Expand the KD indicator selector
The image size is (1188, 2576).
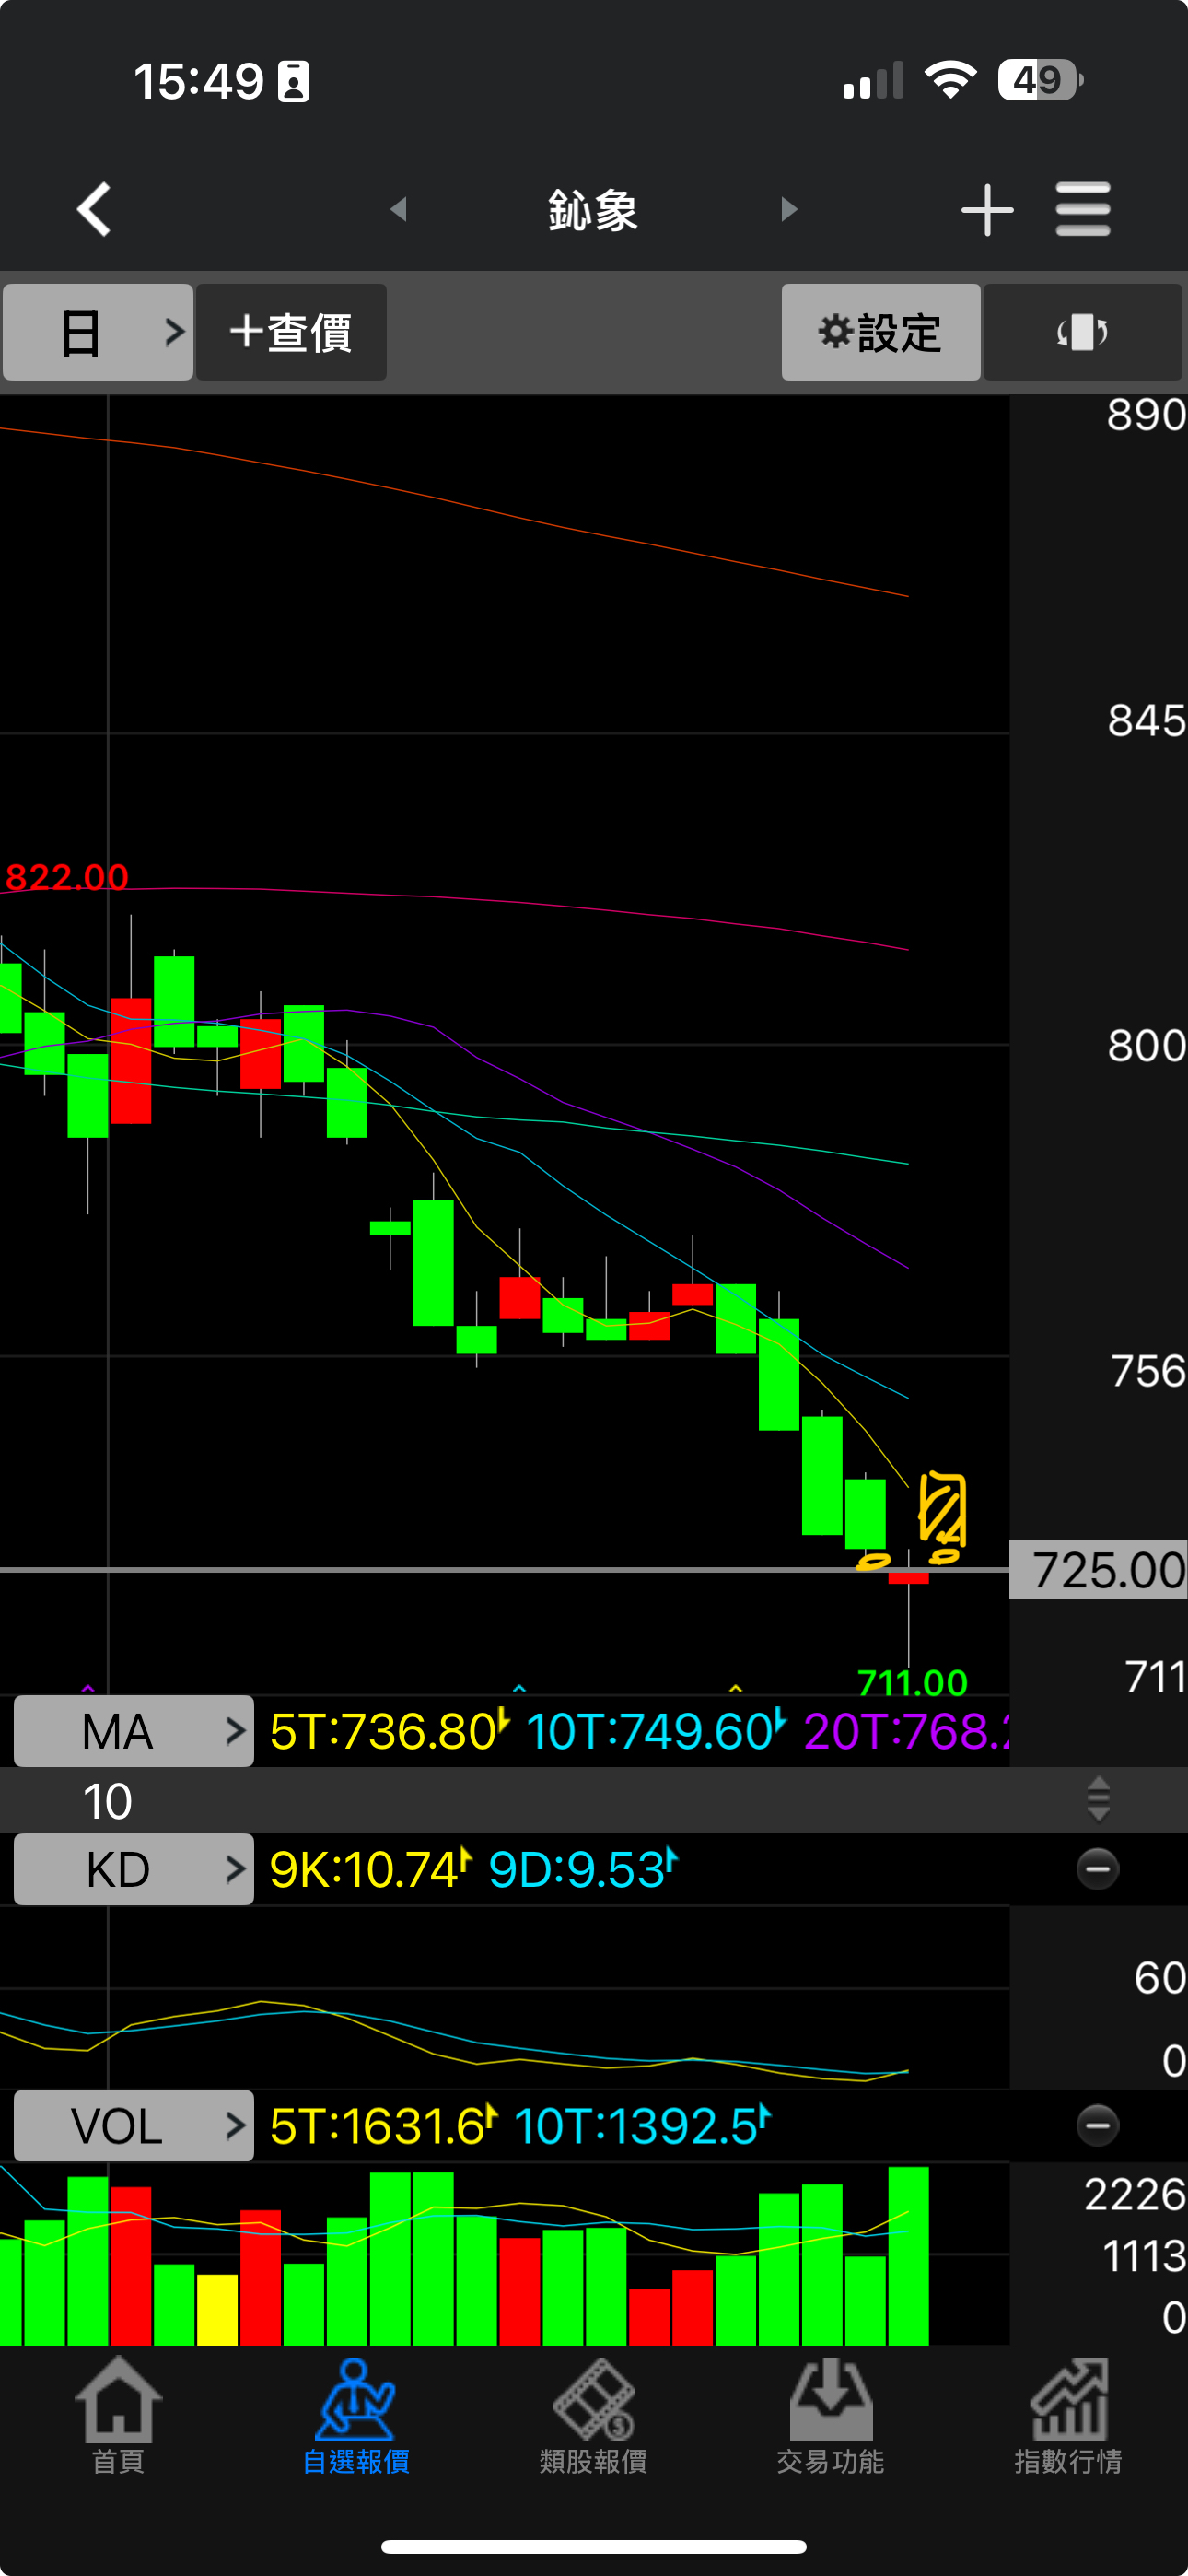point(133,1869)
